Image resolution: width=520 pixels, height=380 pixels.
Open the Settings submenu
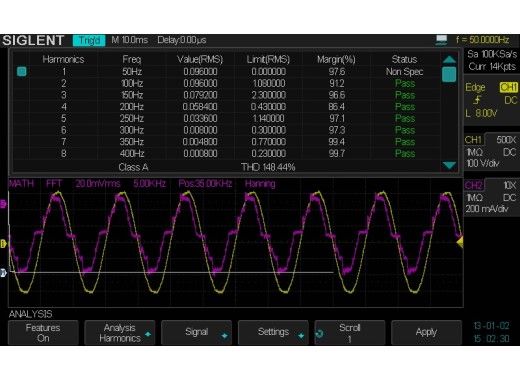(273, 332)
